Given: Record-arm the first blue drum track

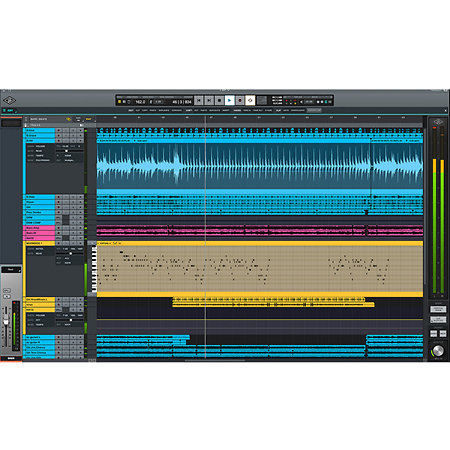Looking at the screenshot, I should coord(59,131).
